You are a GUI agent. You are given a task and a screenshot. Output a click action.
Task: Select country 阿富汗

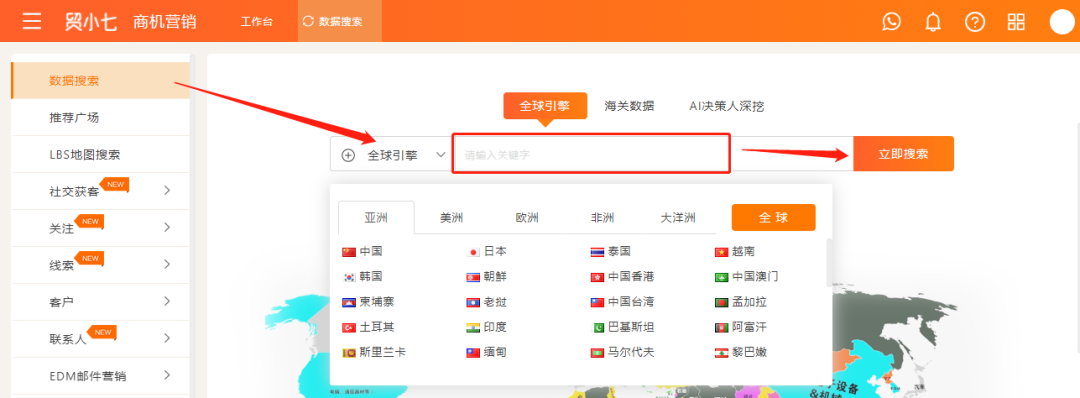741,327
